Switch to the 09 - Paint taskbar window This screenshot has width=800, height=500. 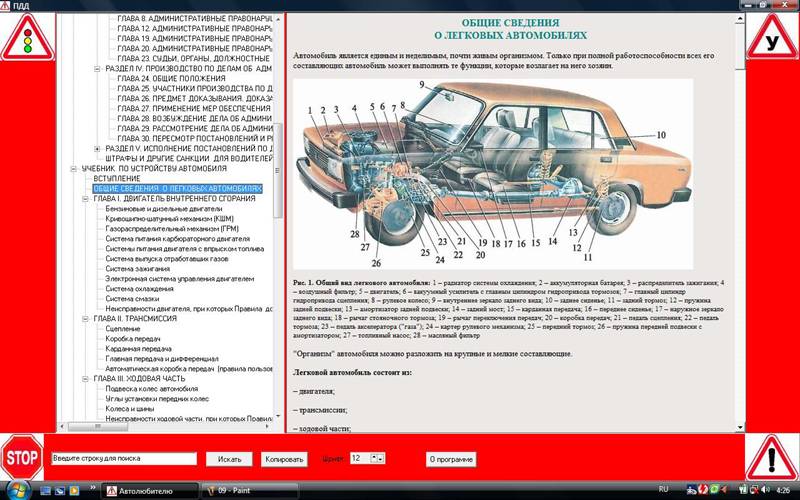pos(249,491)
